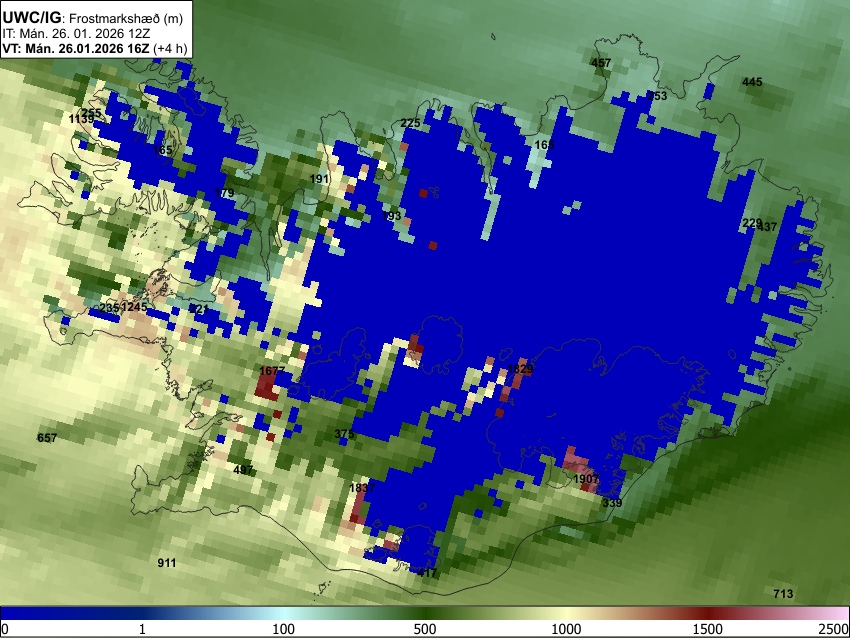Click the map value 1907
This screenshot has height=638, width=850.
(x=586, y=479)
